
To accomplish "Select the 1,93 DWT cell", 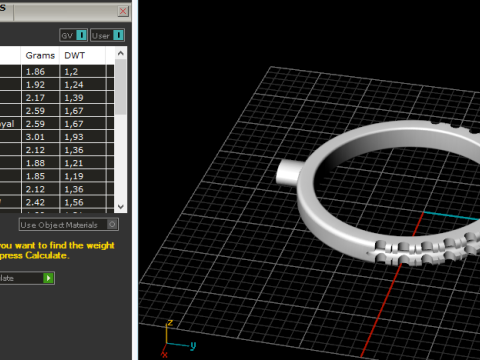I will coord(83,137).
